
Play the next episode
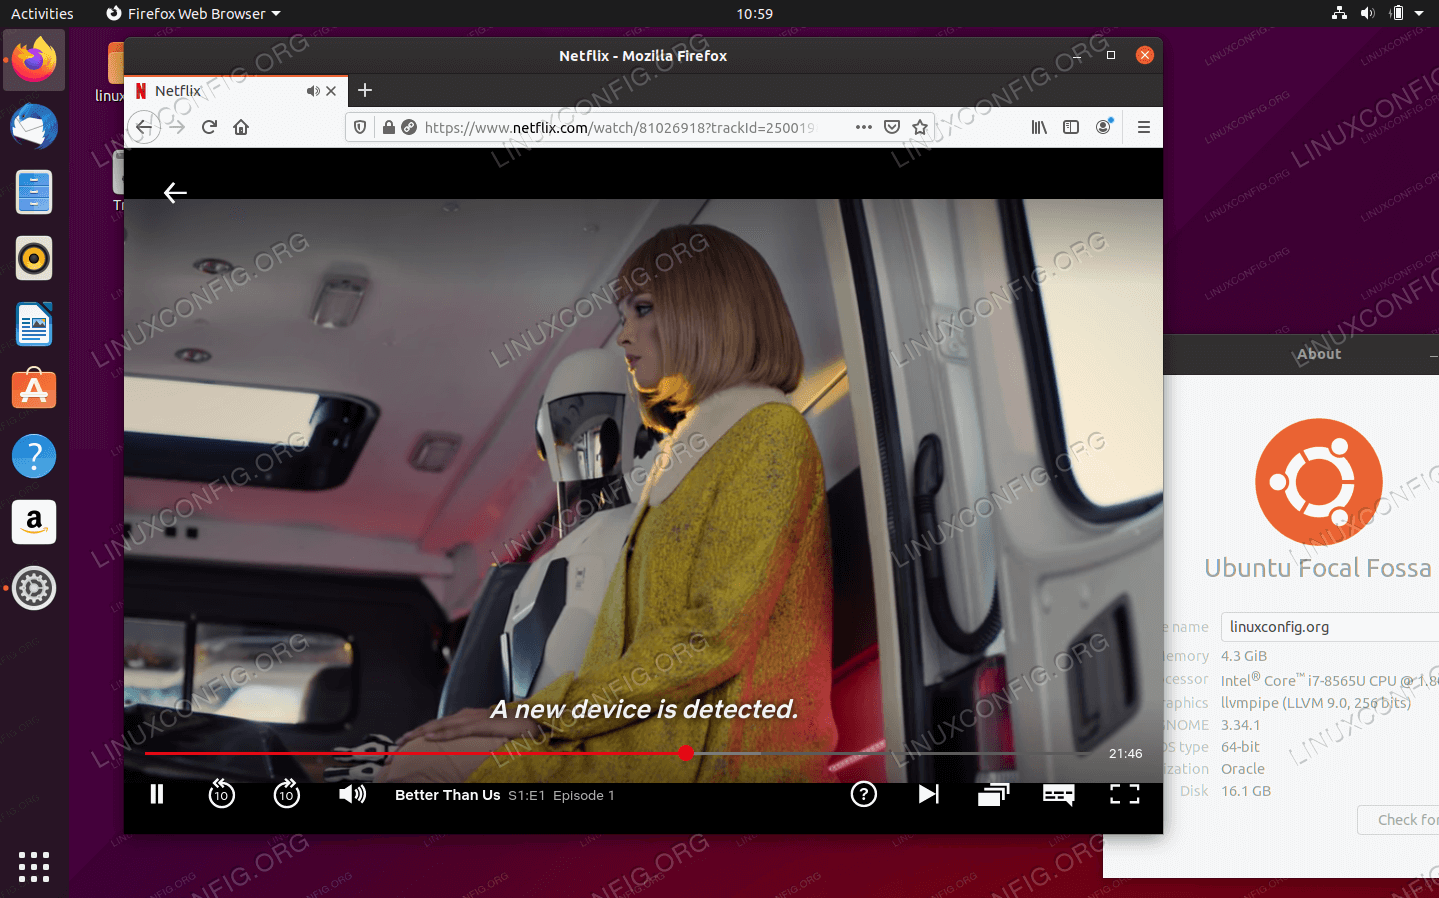[928, 794]
